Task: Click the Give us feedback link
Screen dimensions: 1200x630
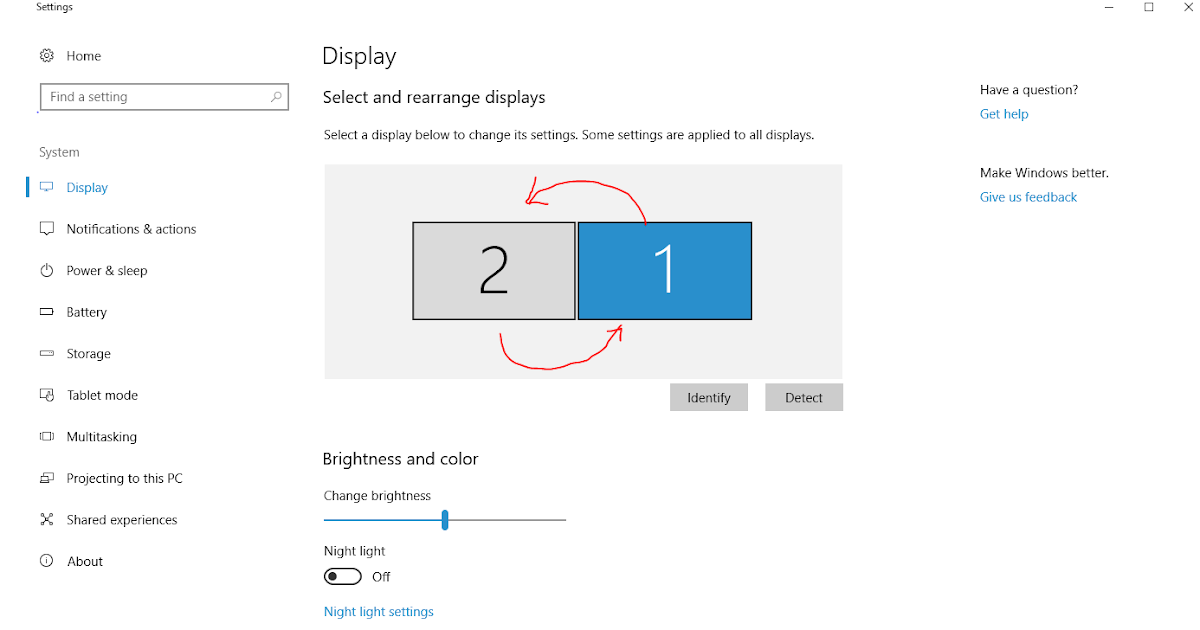Action: [x=1028, y=197]
